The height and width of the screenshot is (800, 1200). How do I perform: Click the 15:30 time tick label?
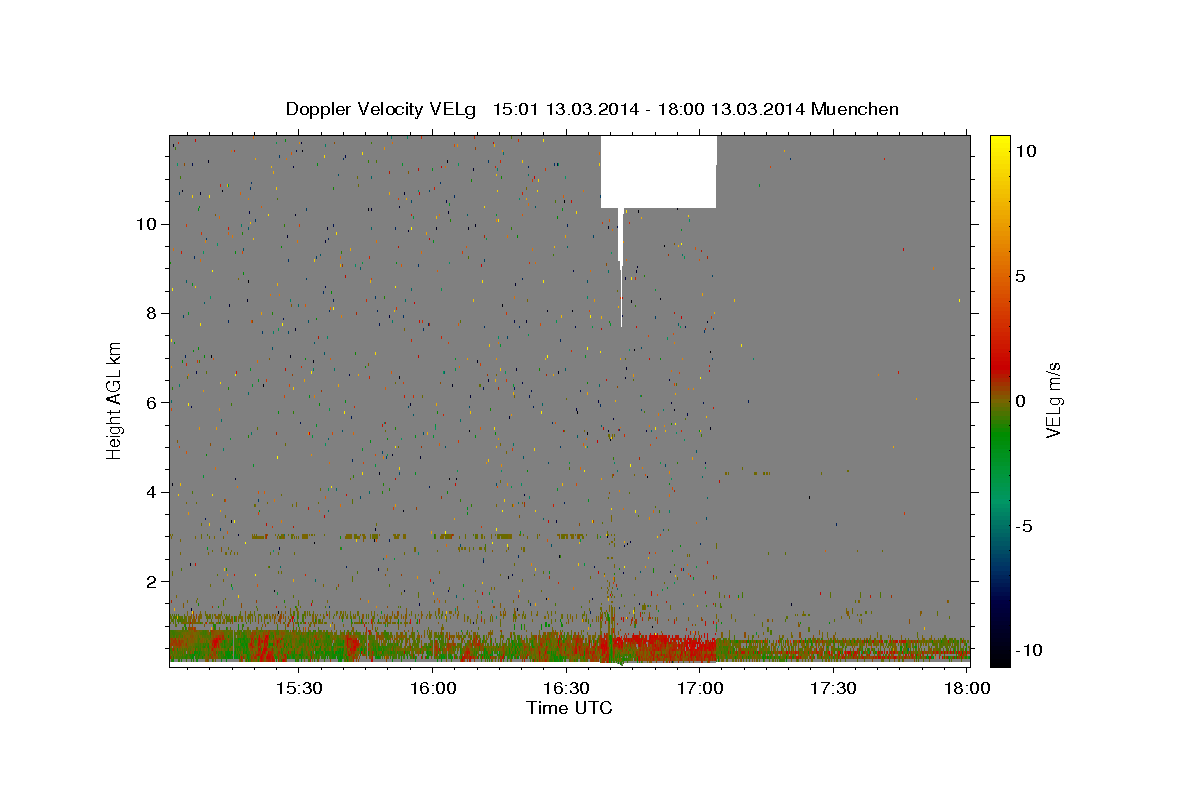[298, 688]
